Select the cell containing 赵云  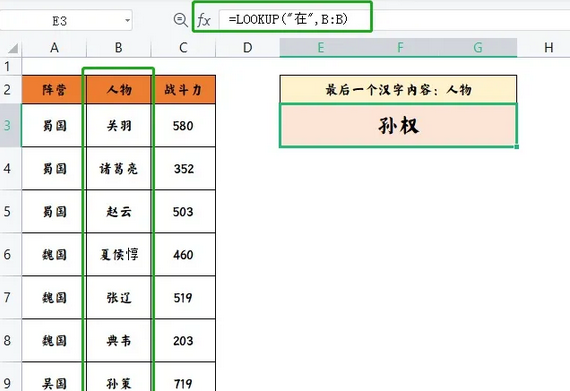[119, 211]
